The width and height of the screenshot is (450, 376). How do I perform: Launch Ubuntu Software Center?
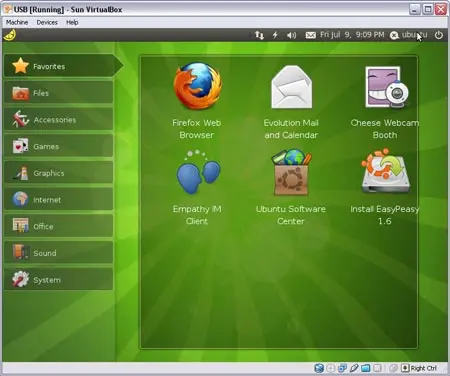[291, 187]
